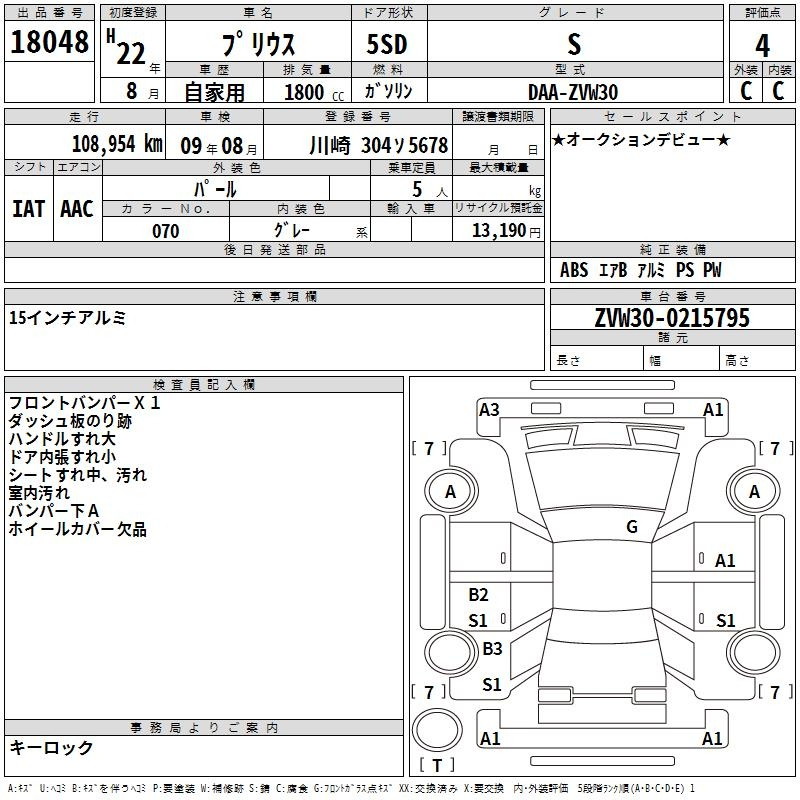The width and height of the screenshot is (800, 800).
Task: Click the キーロック office notice text
Action: [52, 748]
